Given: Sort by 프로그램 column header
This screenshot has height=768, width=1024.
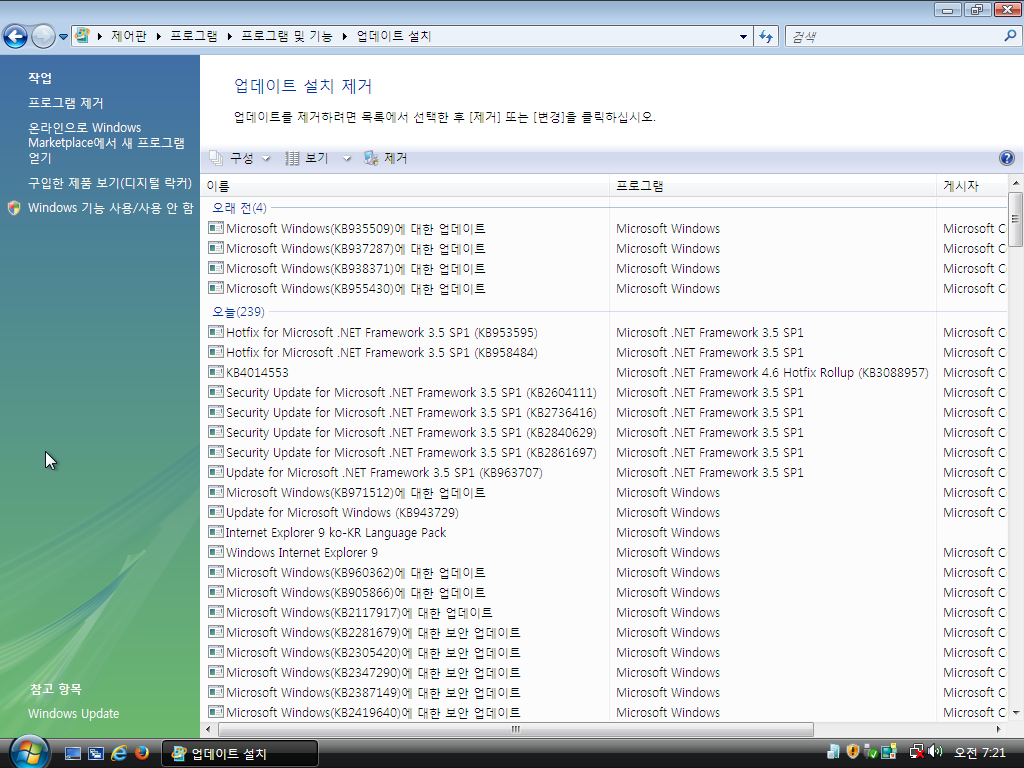Looking at the screenshot, I should tap(773, 185).
